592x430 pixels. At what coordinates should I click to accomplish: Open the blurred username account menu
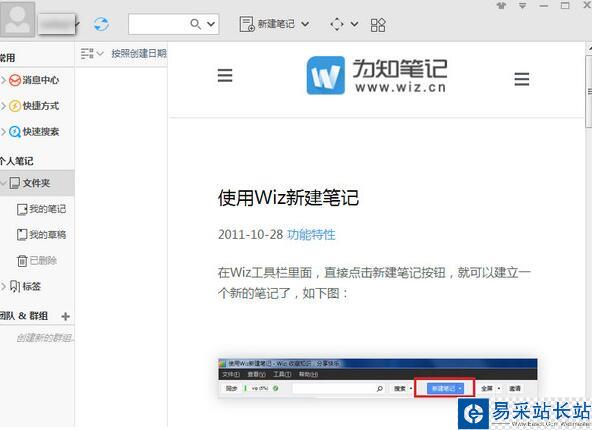[59, 25]
